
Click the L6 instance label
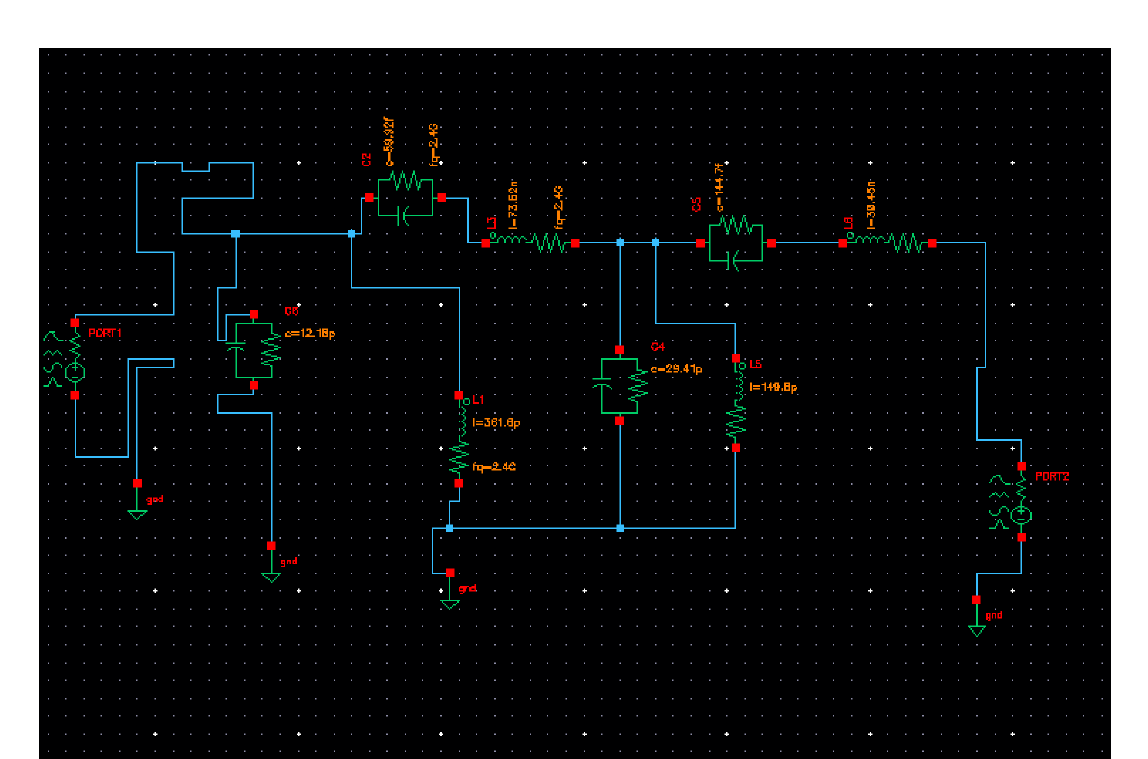(x=848, y=223)
